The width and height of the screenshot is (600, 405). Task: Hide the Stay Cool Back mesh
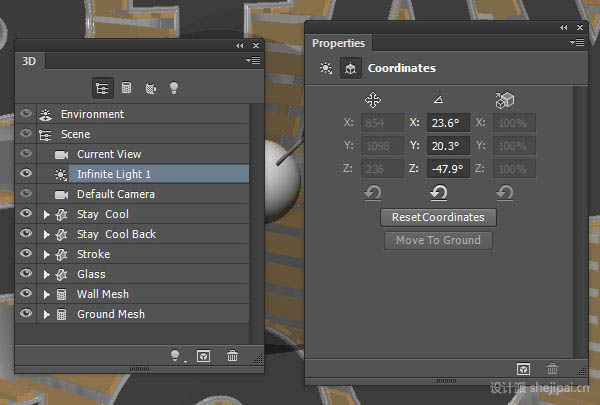pos(26,233)
